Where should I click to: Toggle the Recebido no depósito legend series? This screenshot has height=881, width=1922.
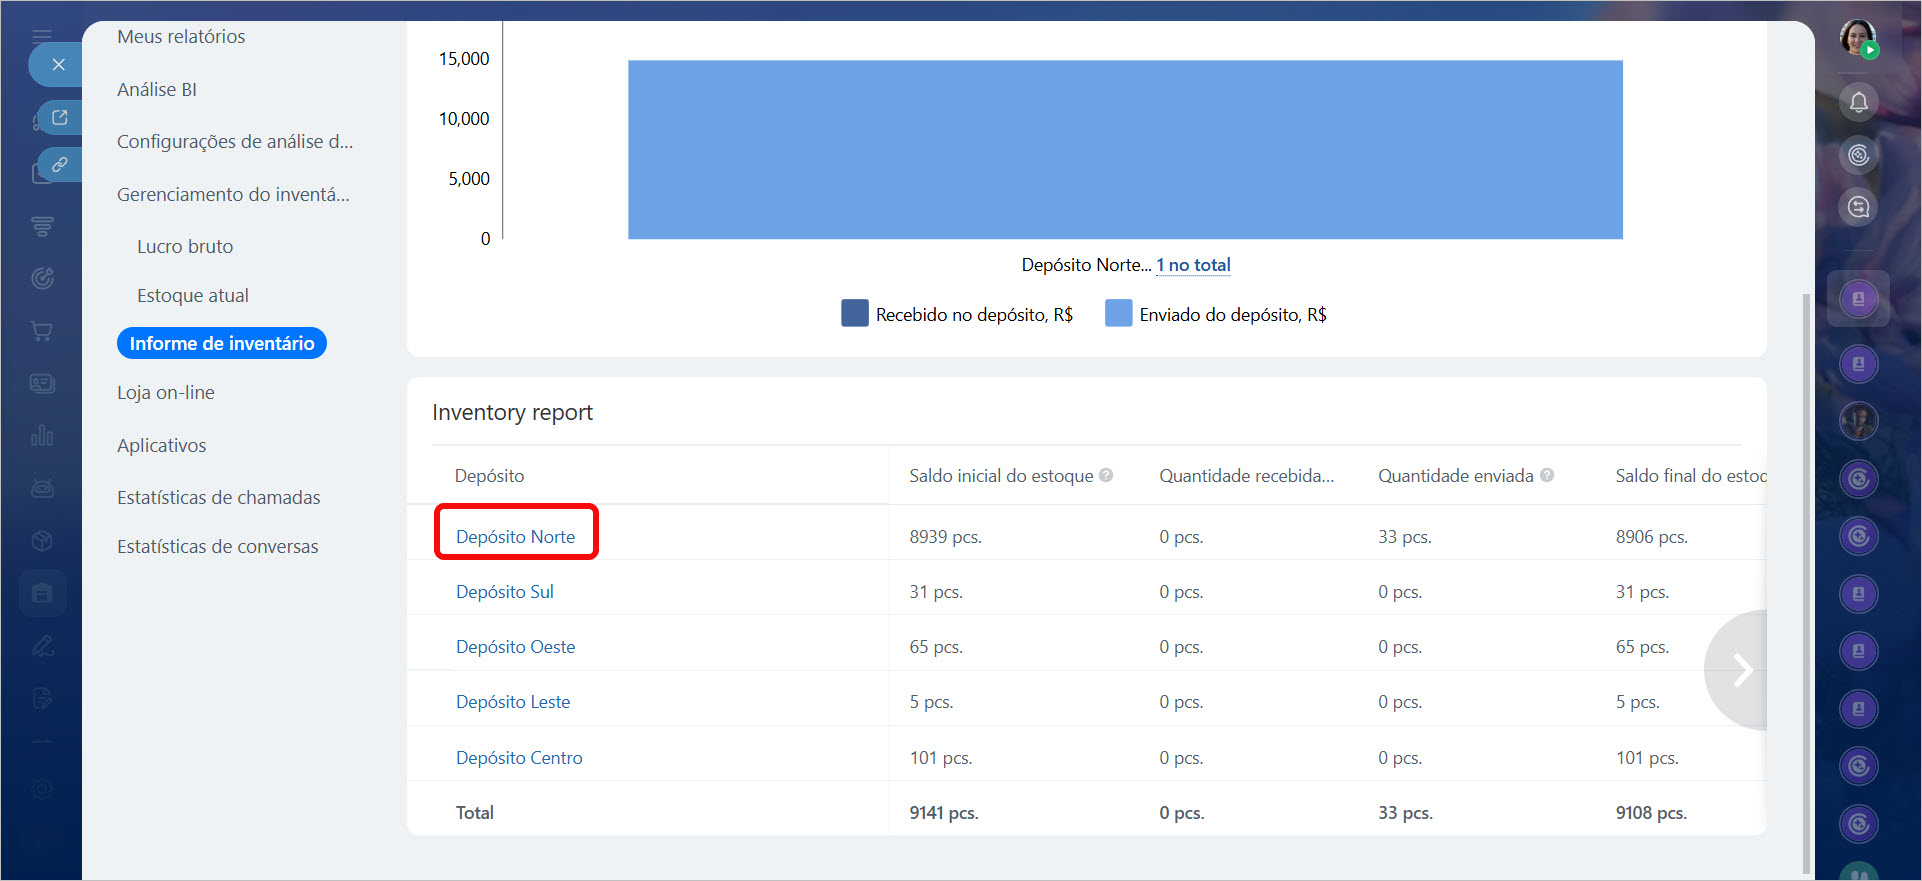coord(957,314)
